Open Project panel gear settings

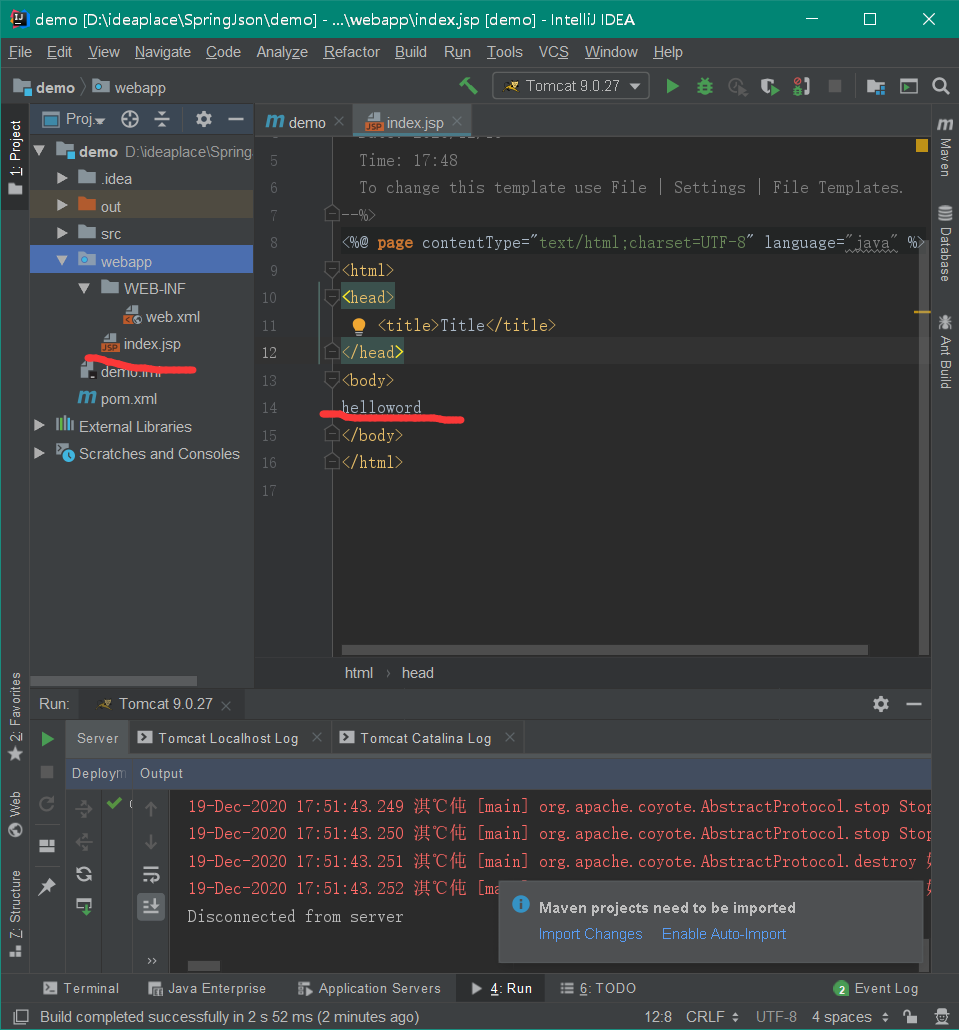pyautogui.click(x=204, y=119)
